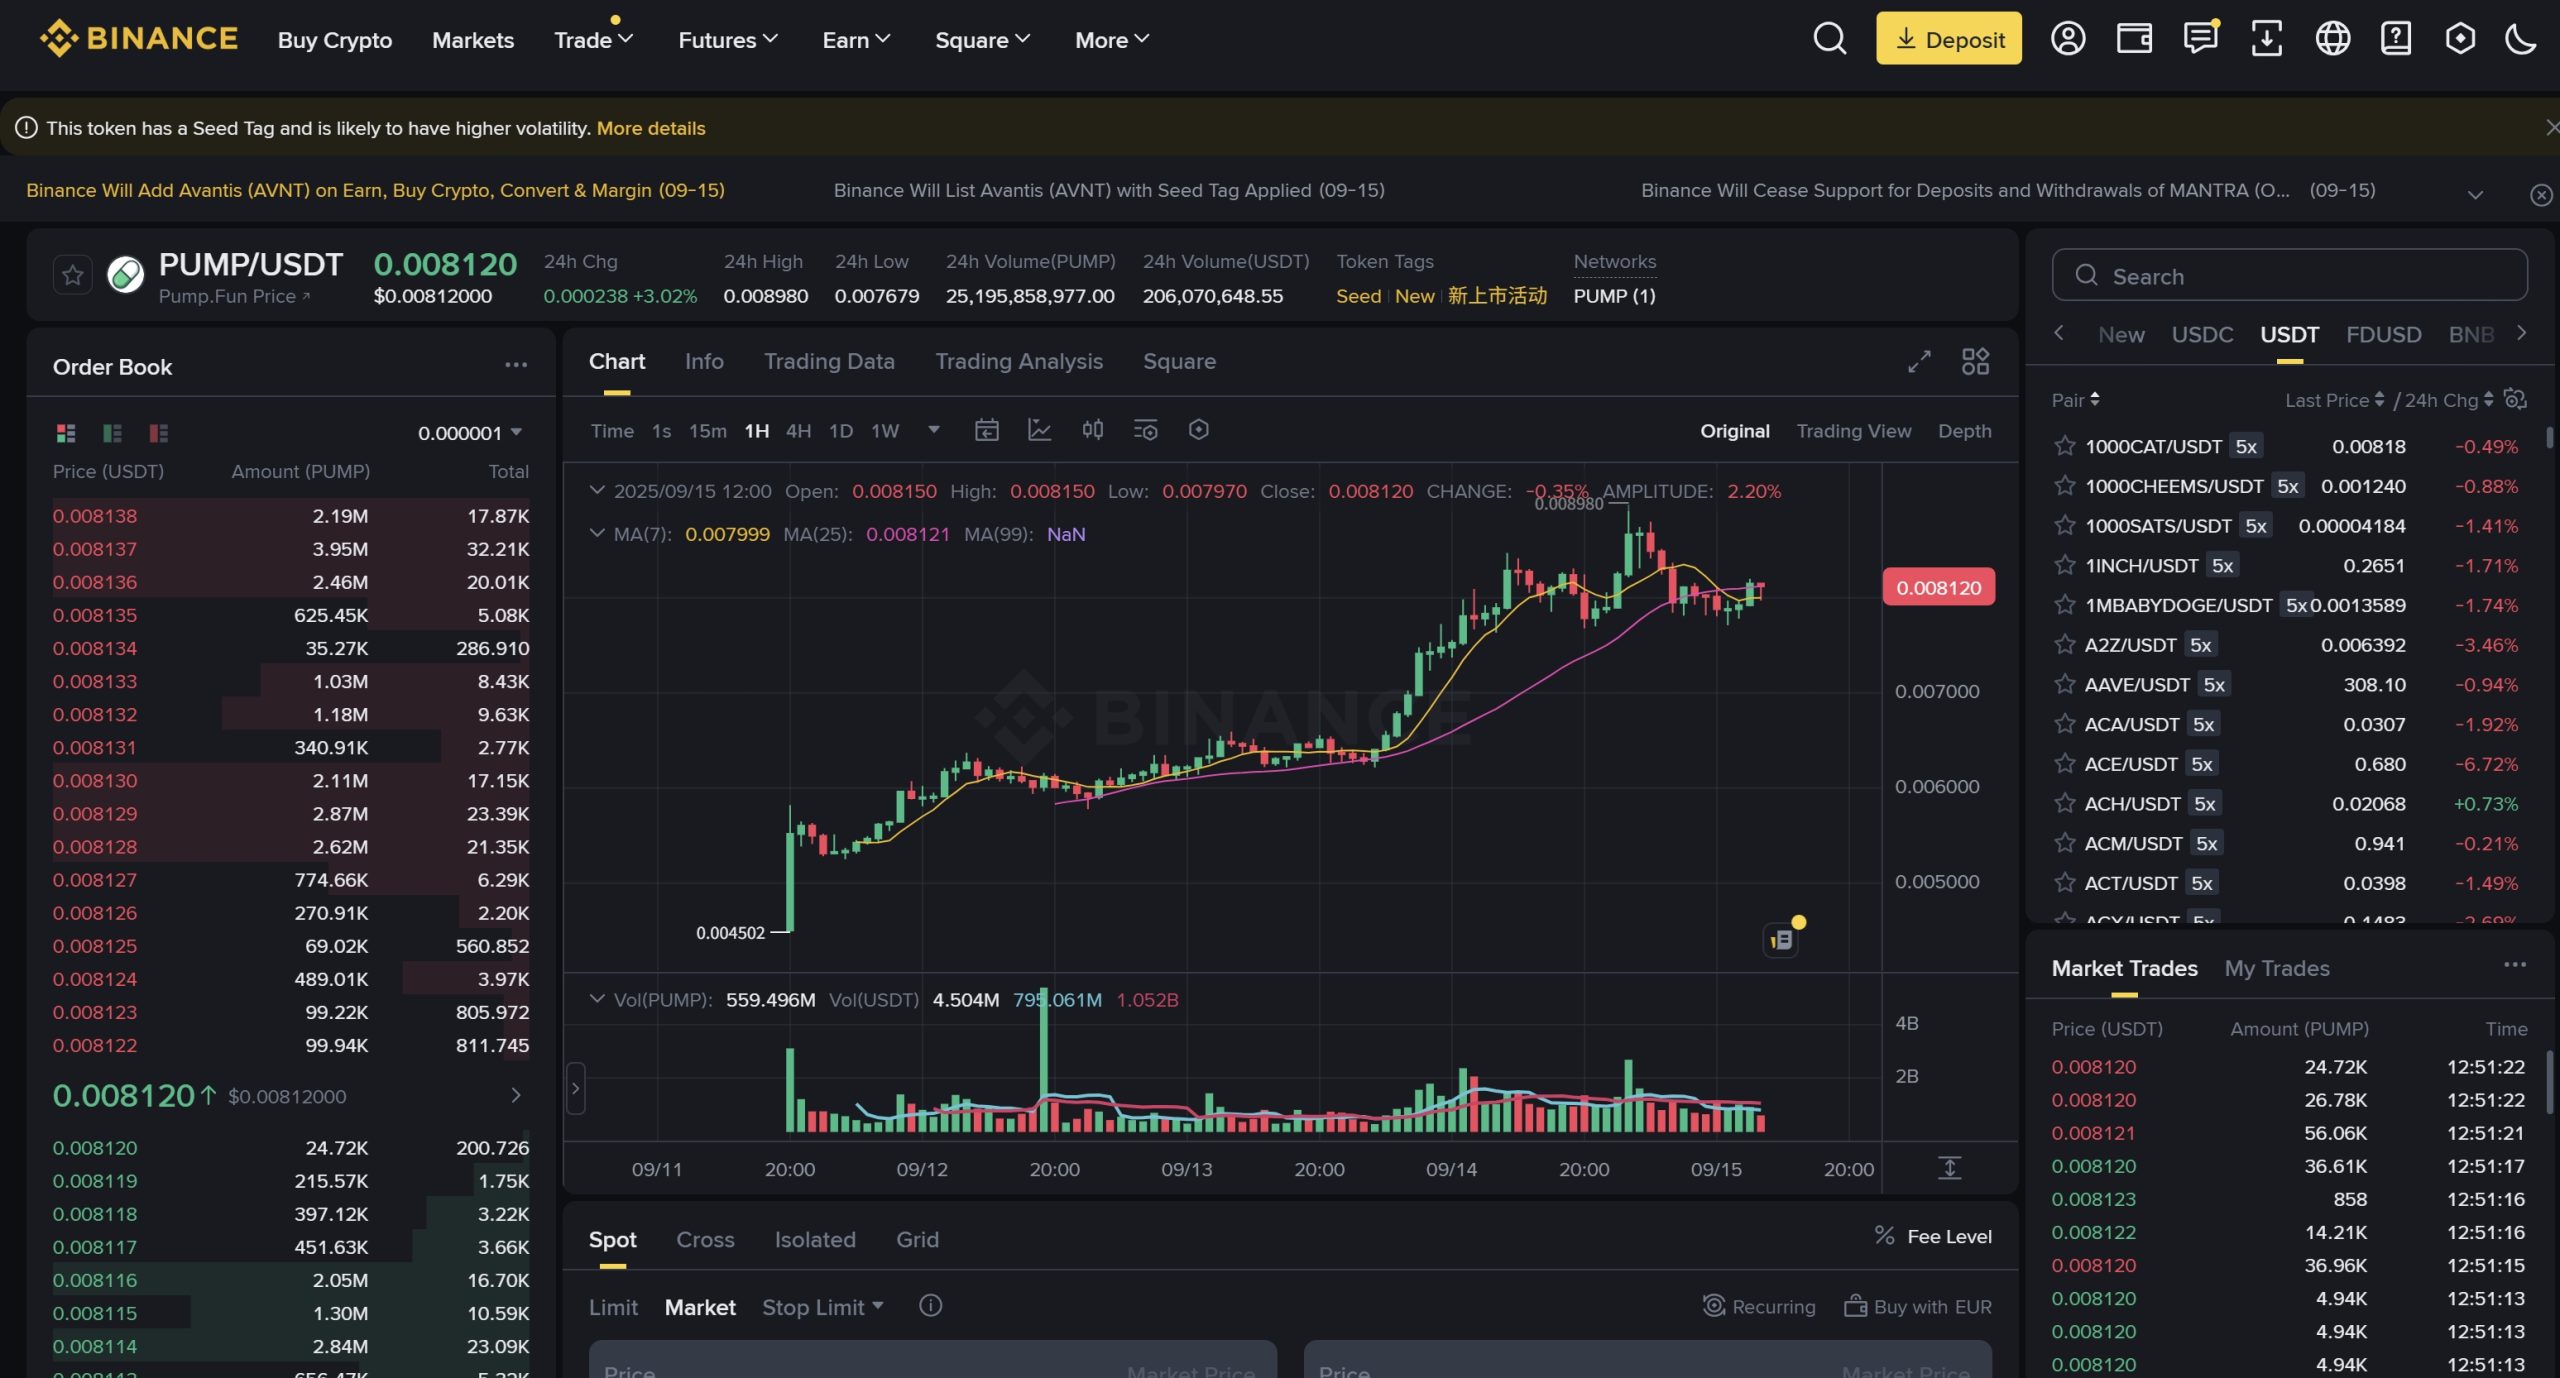Switch to My Trades tab
2560x1378 pixels.
[x=2277, y=968]
